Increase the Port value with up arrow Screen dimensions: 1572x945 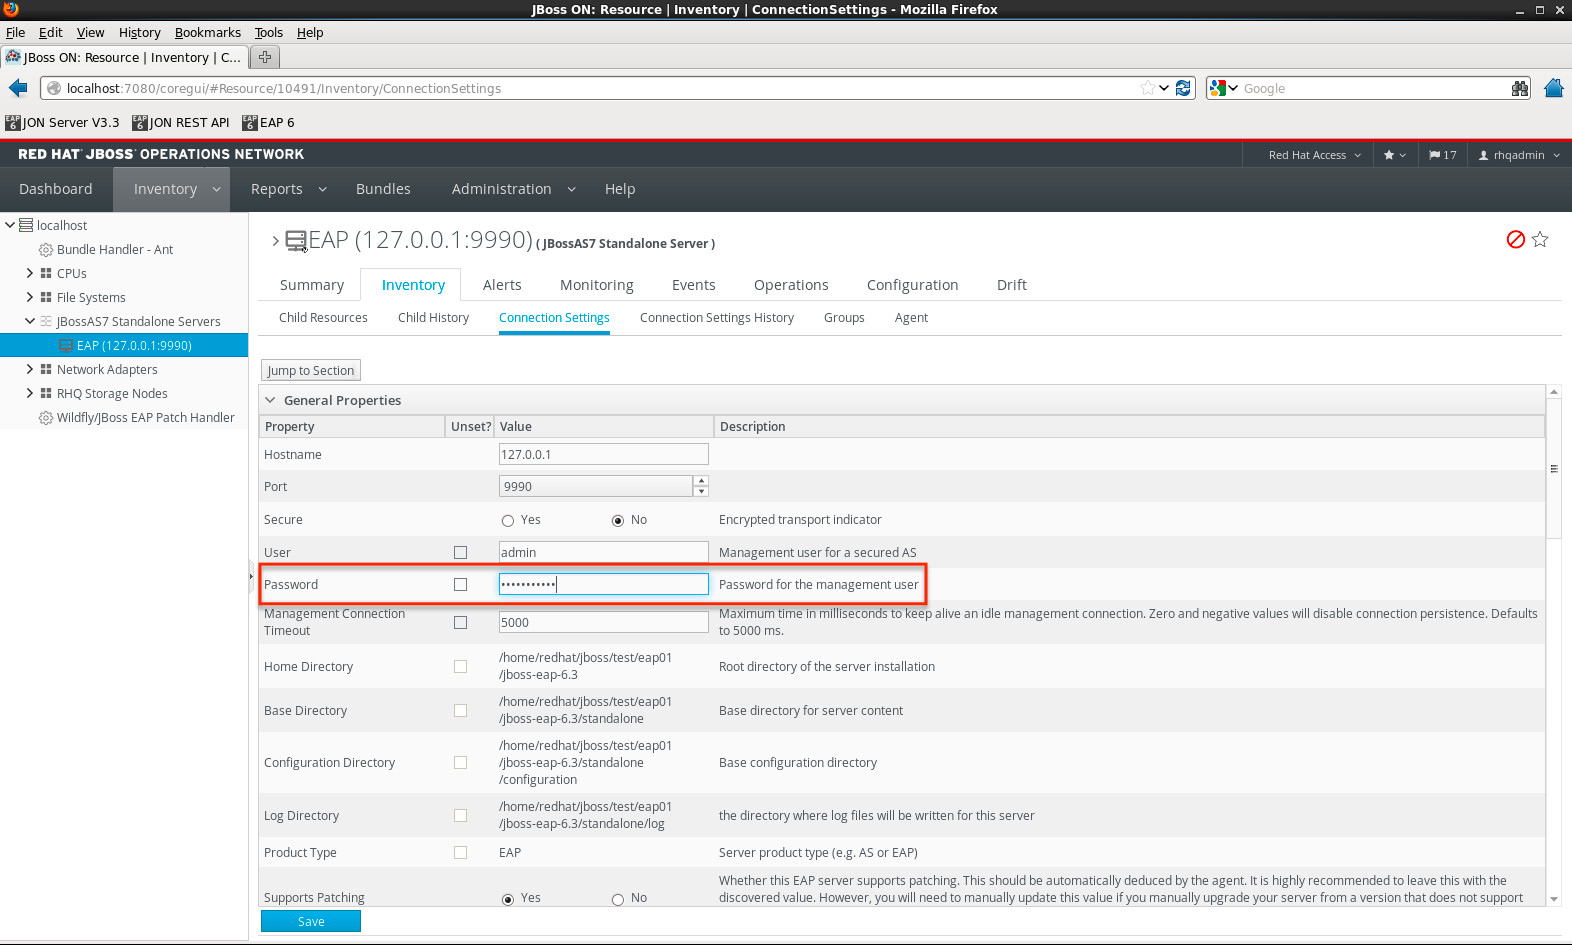point(701,481)
